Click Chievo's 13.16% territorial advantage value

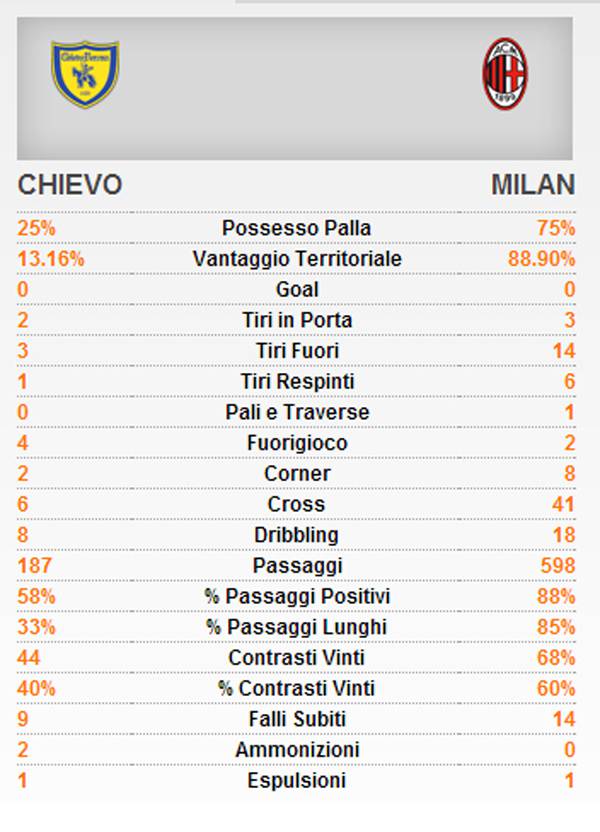point(51,259)
